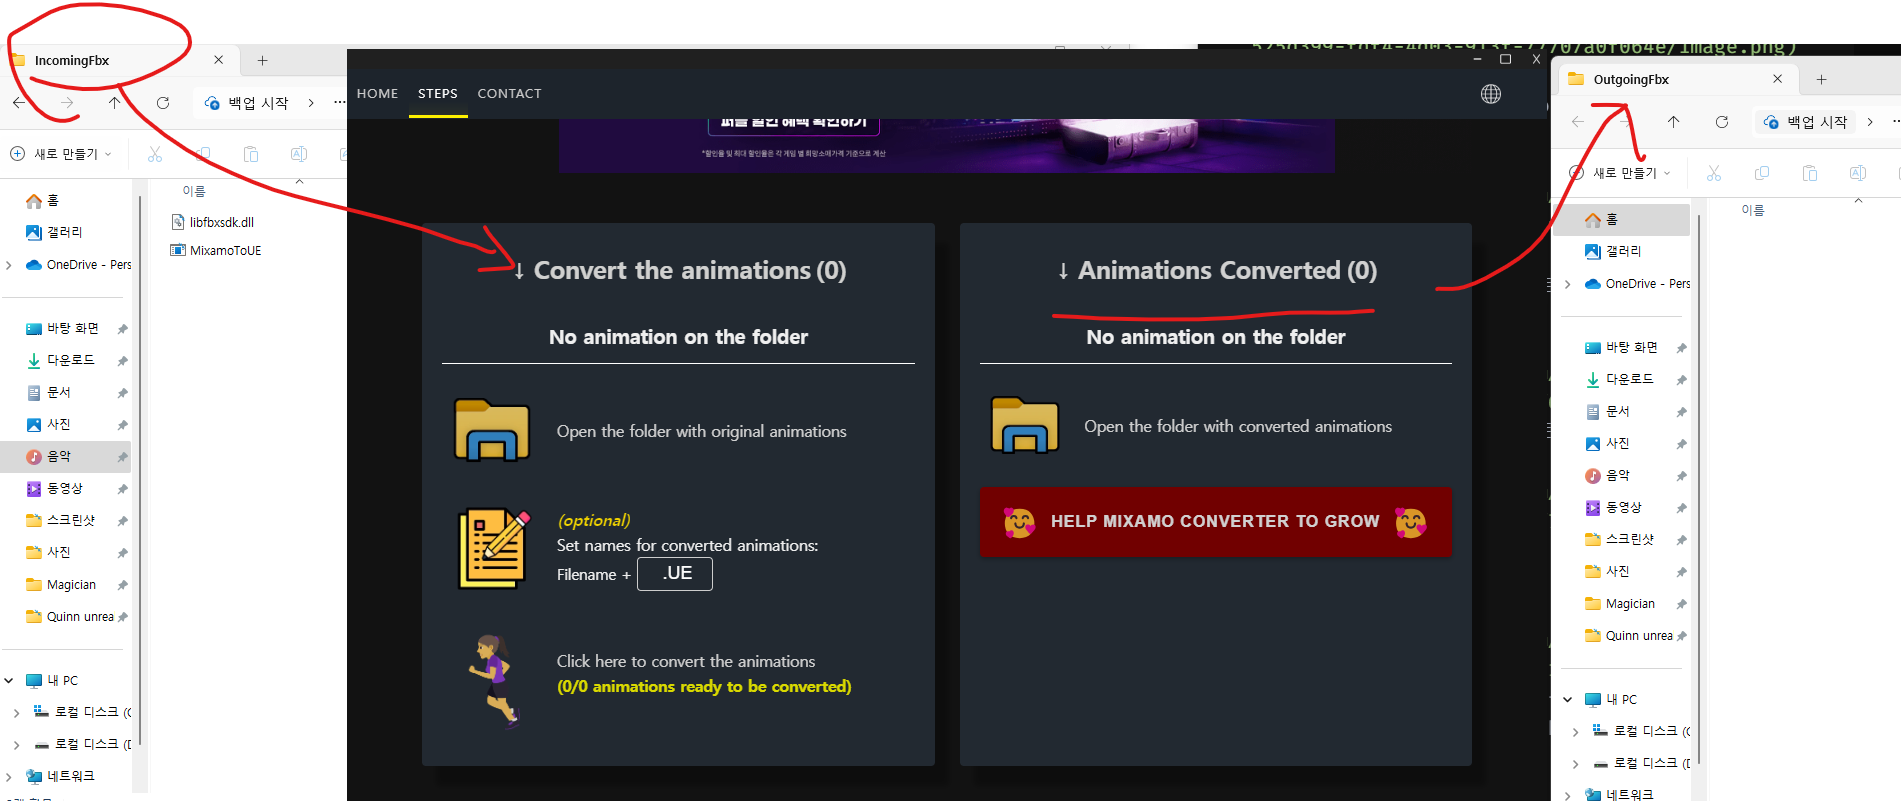This screenshot has width=1901, height=801.
Task: Sort by 이름 column in OutgoingFbx
Action: pos(1753,210)
